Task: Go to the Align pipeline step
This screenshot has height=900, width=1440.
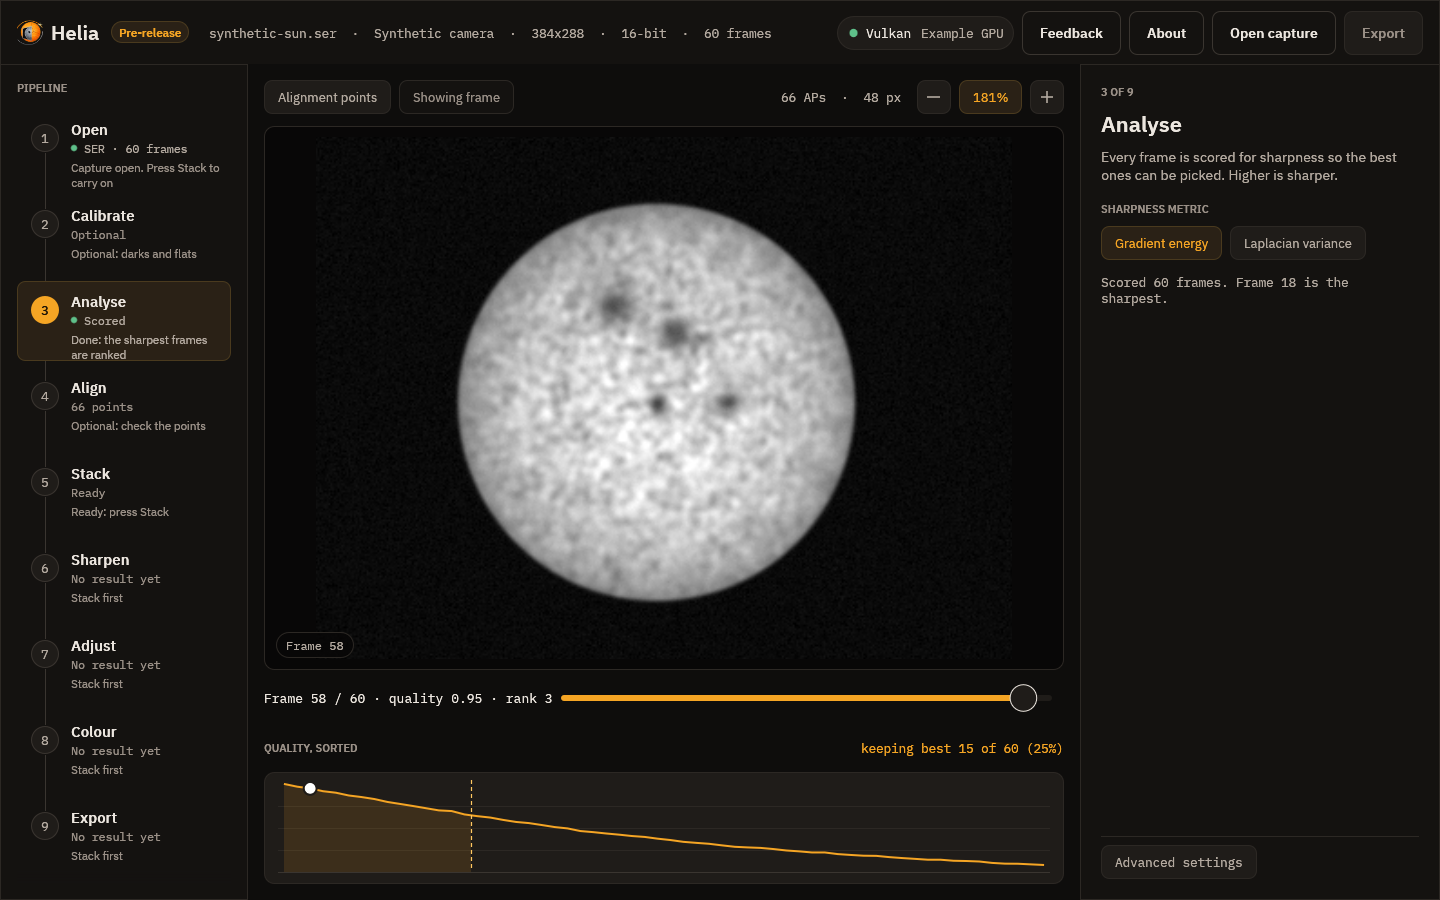Action: 124,407
